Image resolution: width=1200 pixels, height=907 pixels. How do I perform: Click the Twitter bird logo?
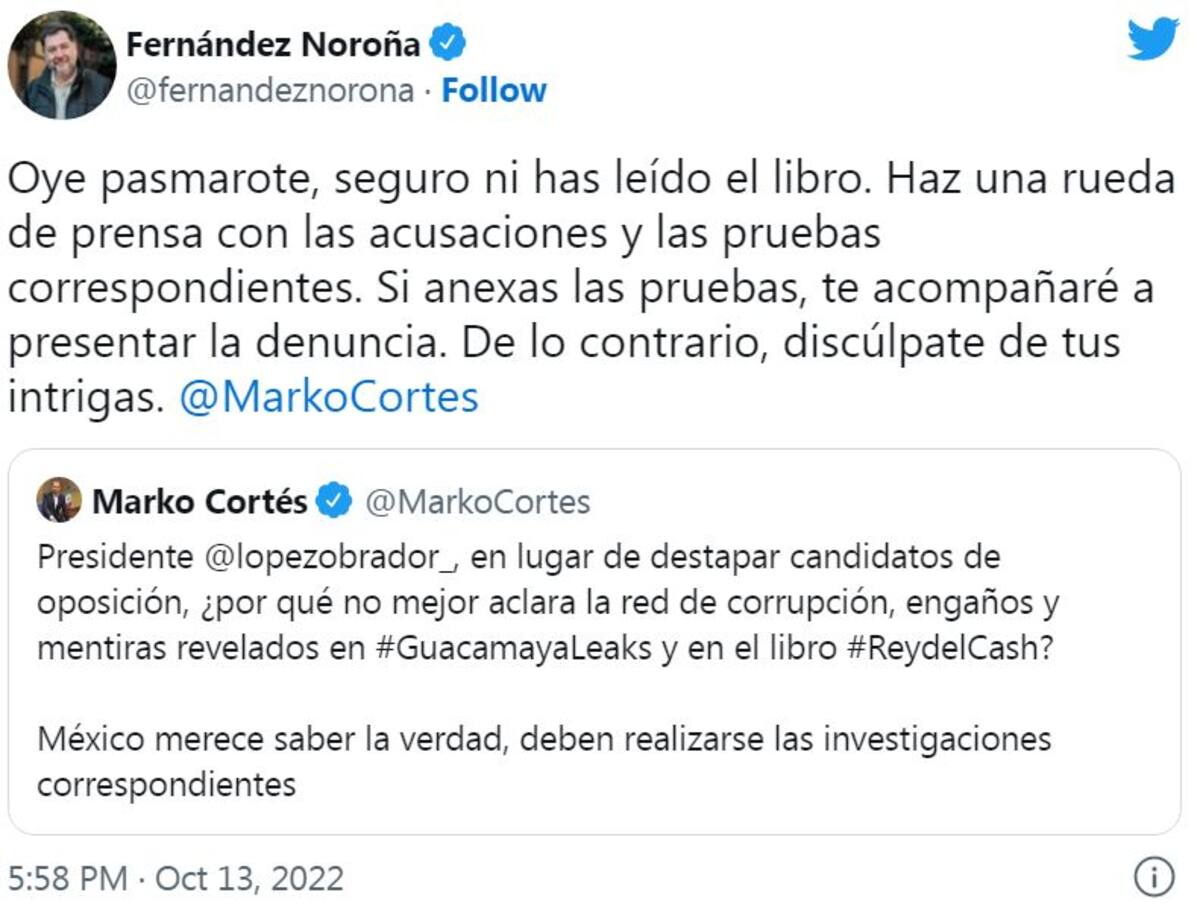(x=1153, y=40)
